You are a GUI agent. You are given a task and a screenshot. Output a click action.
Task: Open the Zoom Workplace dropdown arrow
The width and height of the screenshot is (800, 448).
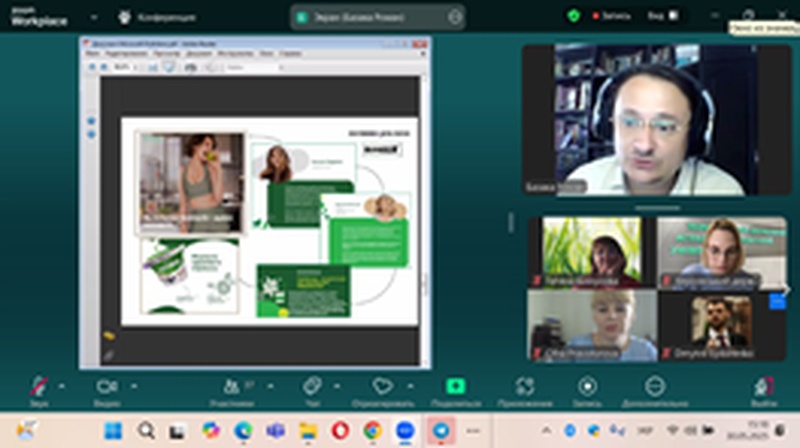pos(94,17)
